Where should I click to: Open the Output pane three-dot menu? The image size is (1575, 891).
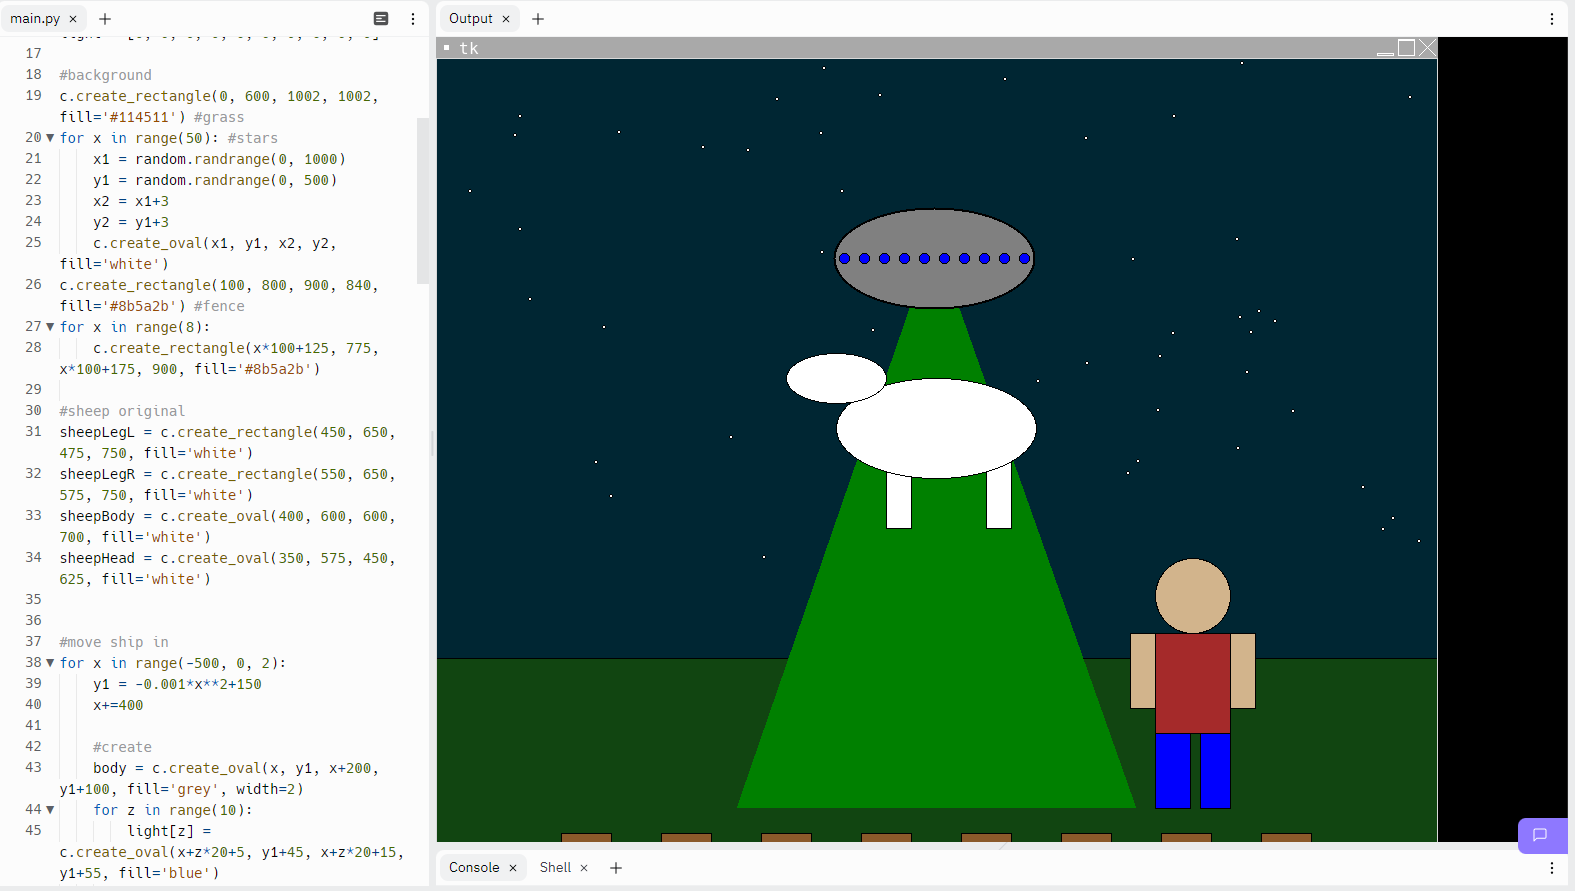tap(1551, 19)
